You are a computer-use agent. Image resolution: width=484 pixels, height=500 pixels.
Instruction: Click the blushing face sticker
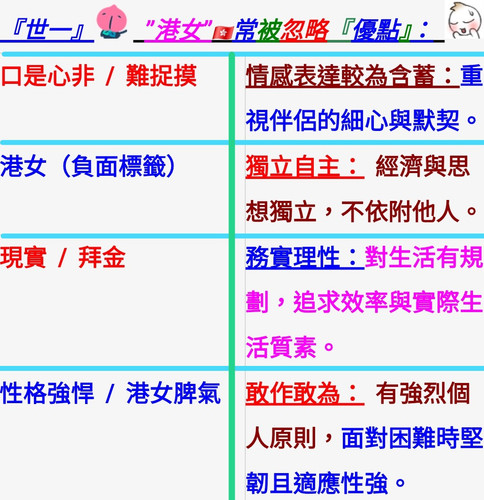[465, 20]
